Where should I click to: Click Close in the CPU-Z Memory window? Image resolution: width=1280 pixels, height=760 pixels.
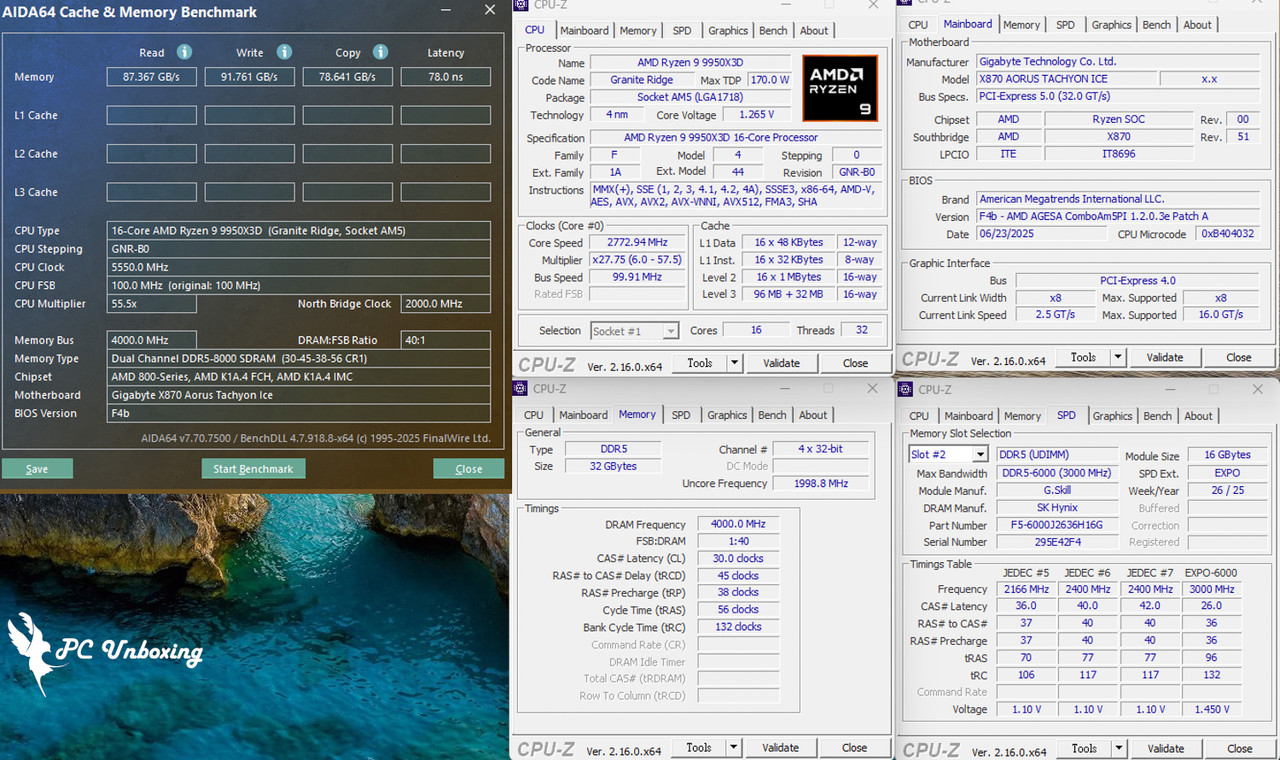(854, 747)
